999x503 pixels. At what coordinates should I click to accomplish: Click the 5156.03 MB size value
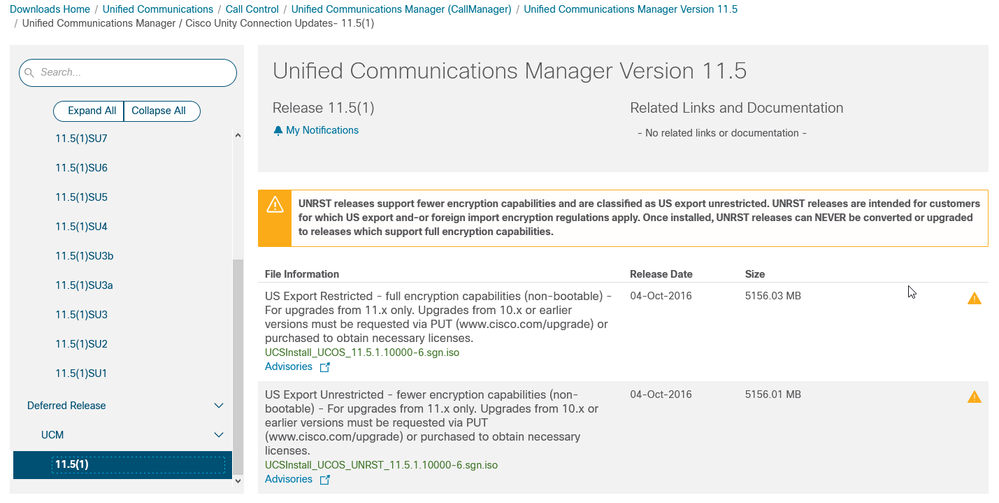coord(773,296)
